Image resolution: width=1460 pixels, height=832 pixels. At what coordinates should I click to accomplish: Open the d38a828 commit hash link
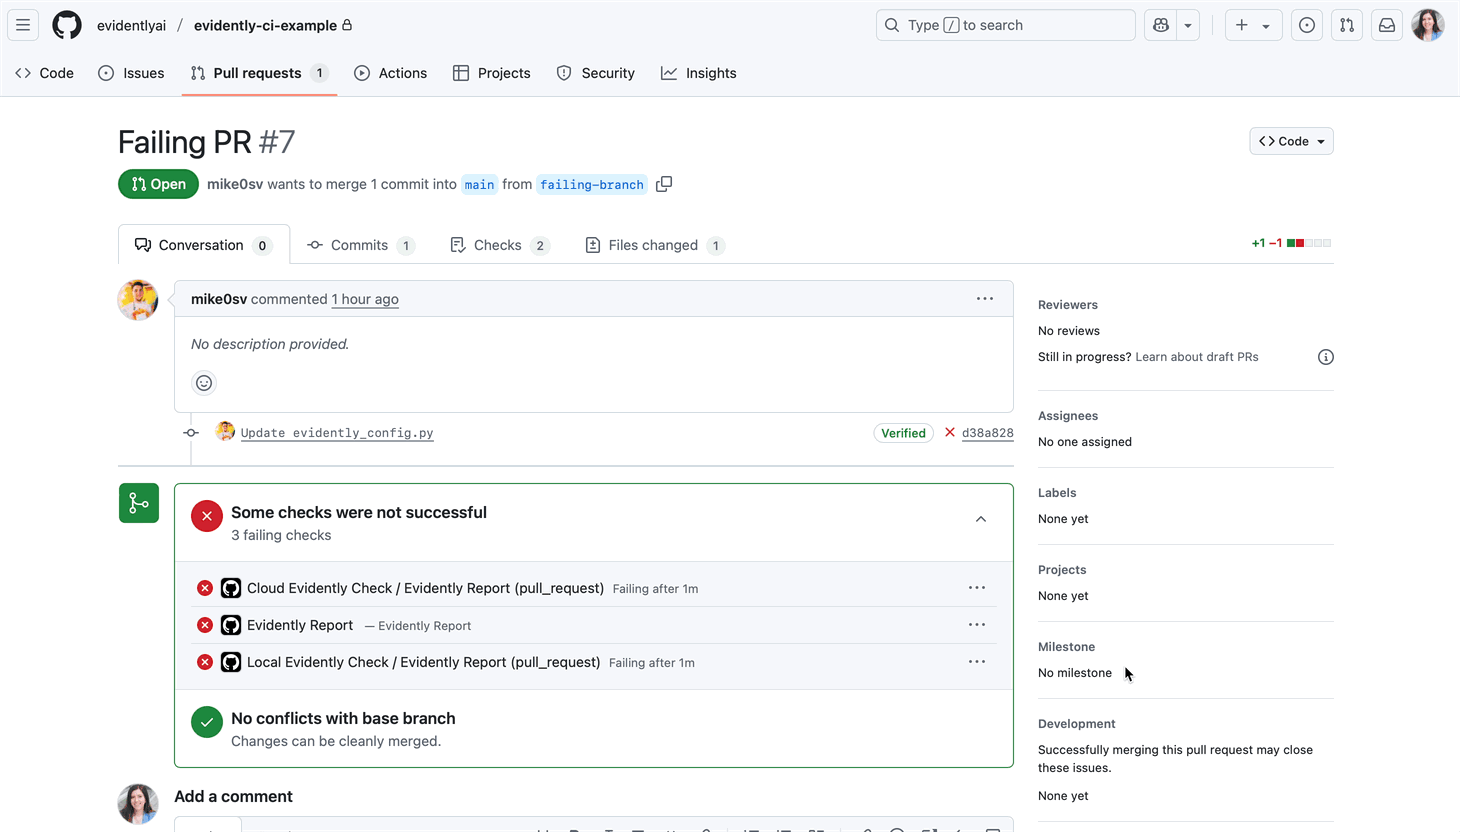click(987, 433)
